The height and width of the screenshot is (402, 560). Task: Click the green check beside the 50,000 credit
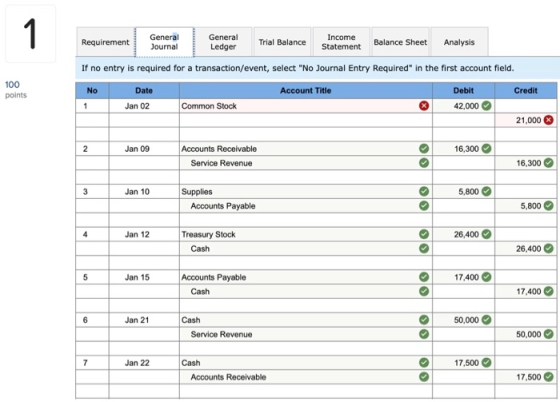point(549,334)
